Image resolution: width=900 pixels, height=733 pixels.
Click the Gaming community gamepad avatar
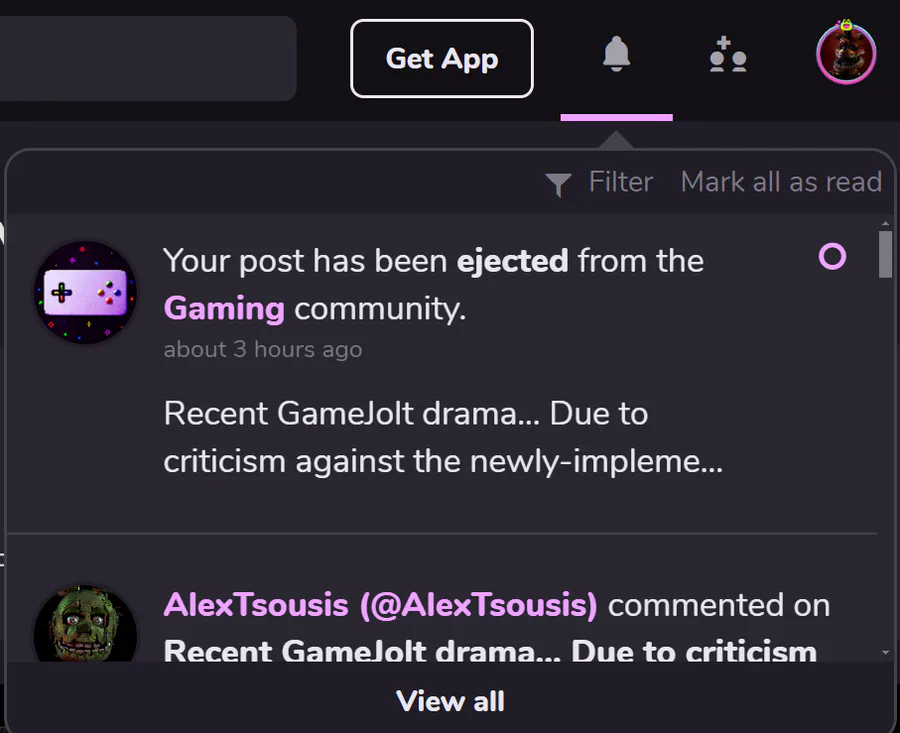85,292
